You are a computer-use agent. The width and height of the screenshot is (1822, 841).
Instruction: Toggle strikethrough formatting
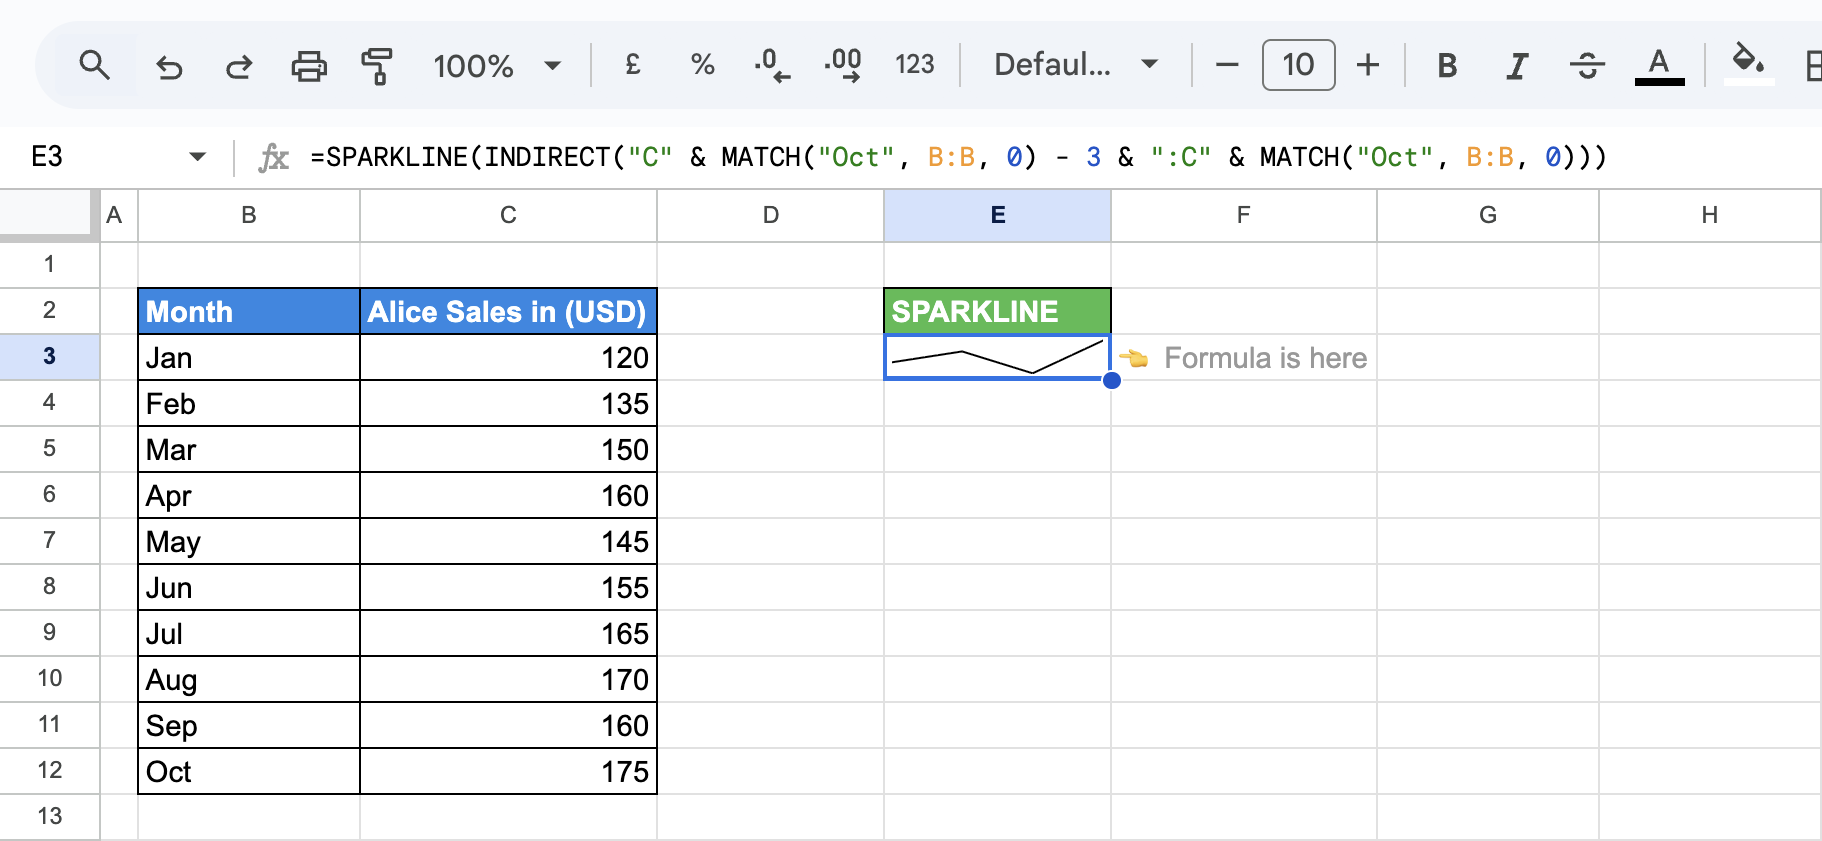(1587, 66)
